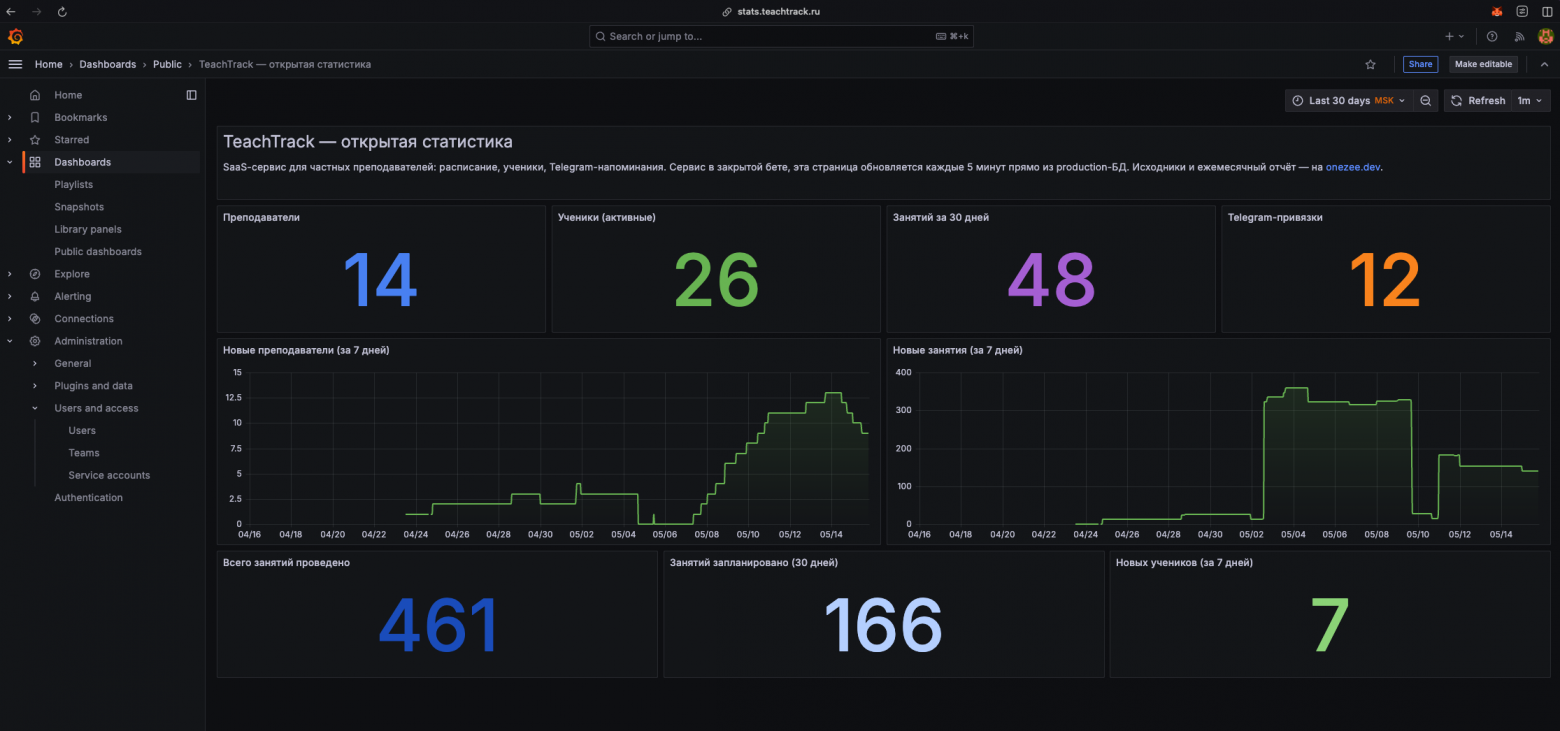Image resolution: width=1560 pixels, height=731 pixels.
Task: Click the Grafana logo
Action: tap(15, 36)
